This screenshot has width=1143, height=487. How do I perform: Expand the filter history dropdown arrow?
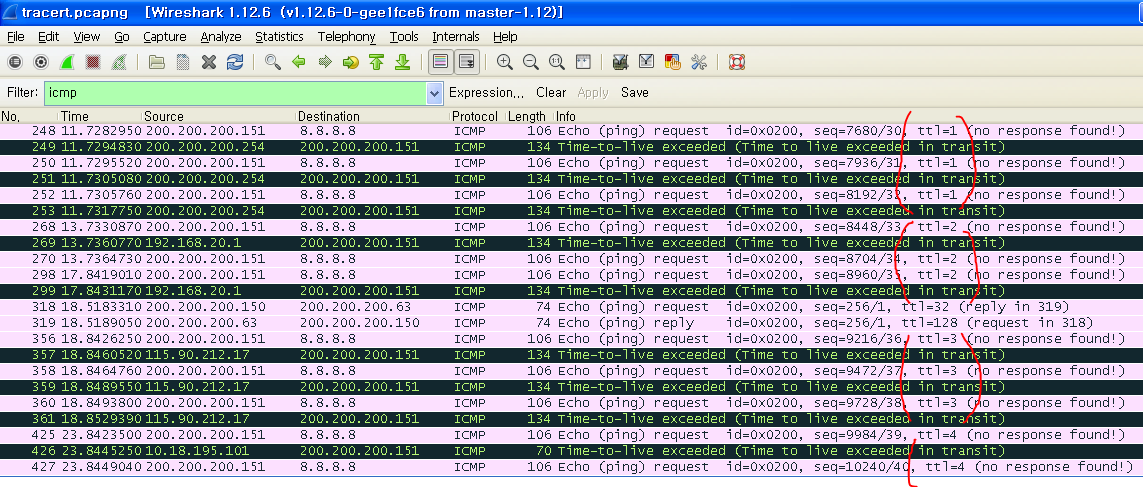(x=435, y=93)
